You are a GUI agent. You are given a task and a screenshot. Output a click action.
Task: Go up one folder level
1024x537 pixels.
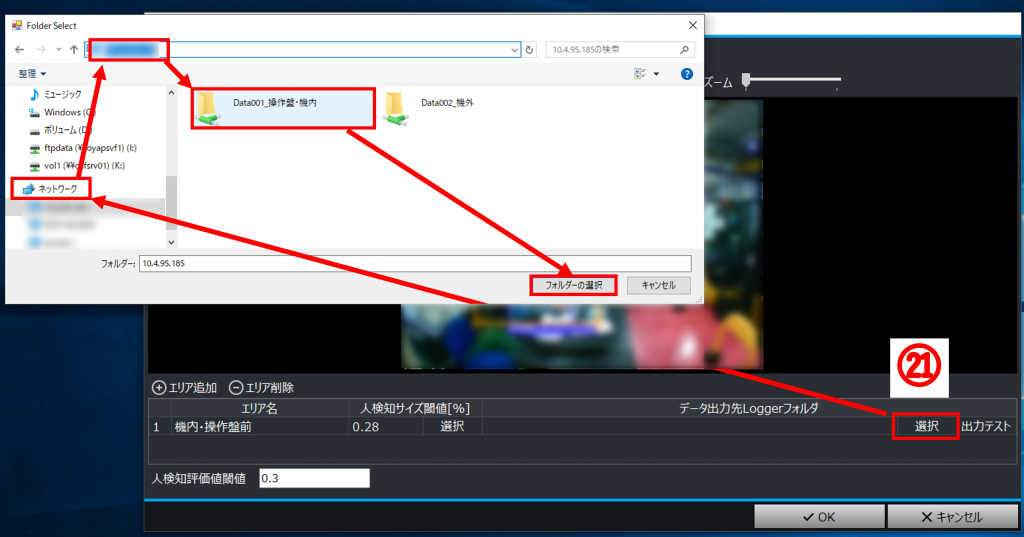[74, 50]
